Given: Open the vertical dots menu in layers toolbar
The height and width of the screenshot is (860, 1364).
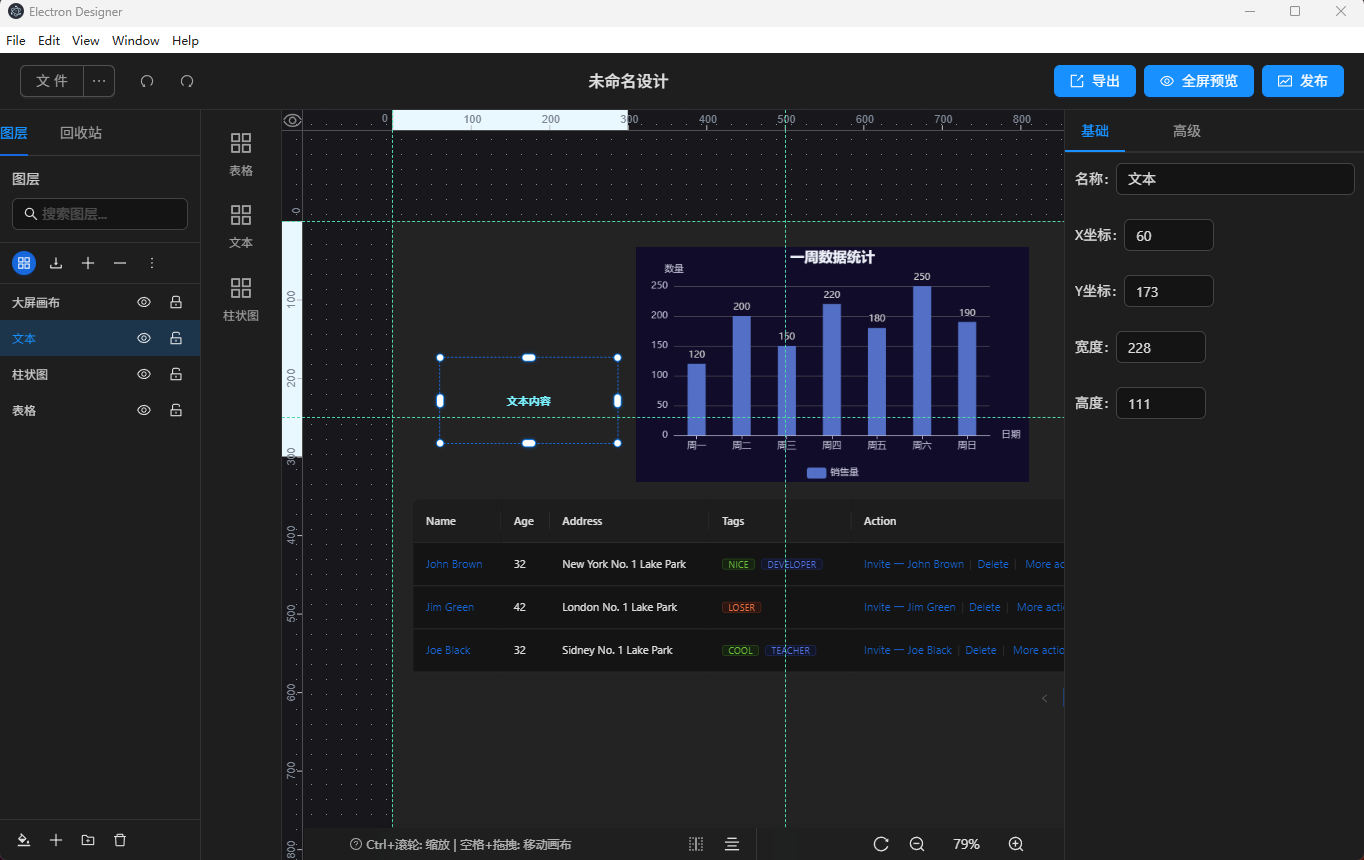Looking at the screenshot, I should click(152, 263).
